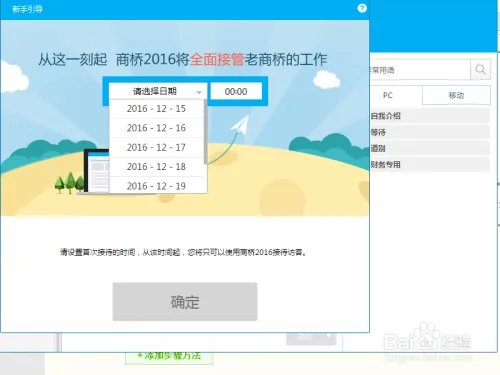Select date 2016 - 12 - 19
Image resolution: width=500 pixels, height=375 pixels.
(x=156, y=185)
